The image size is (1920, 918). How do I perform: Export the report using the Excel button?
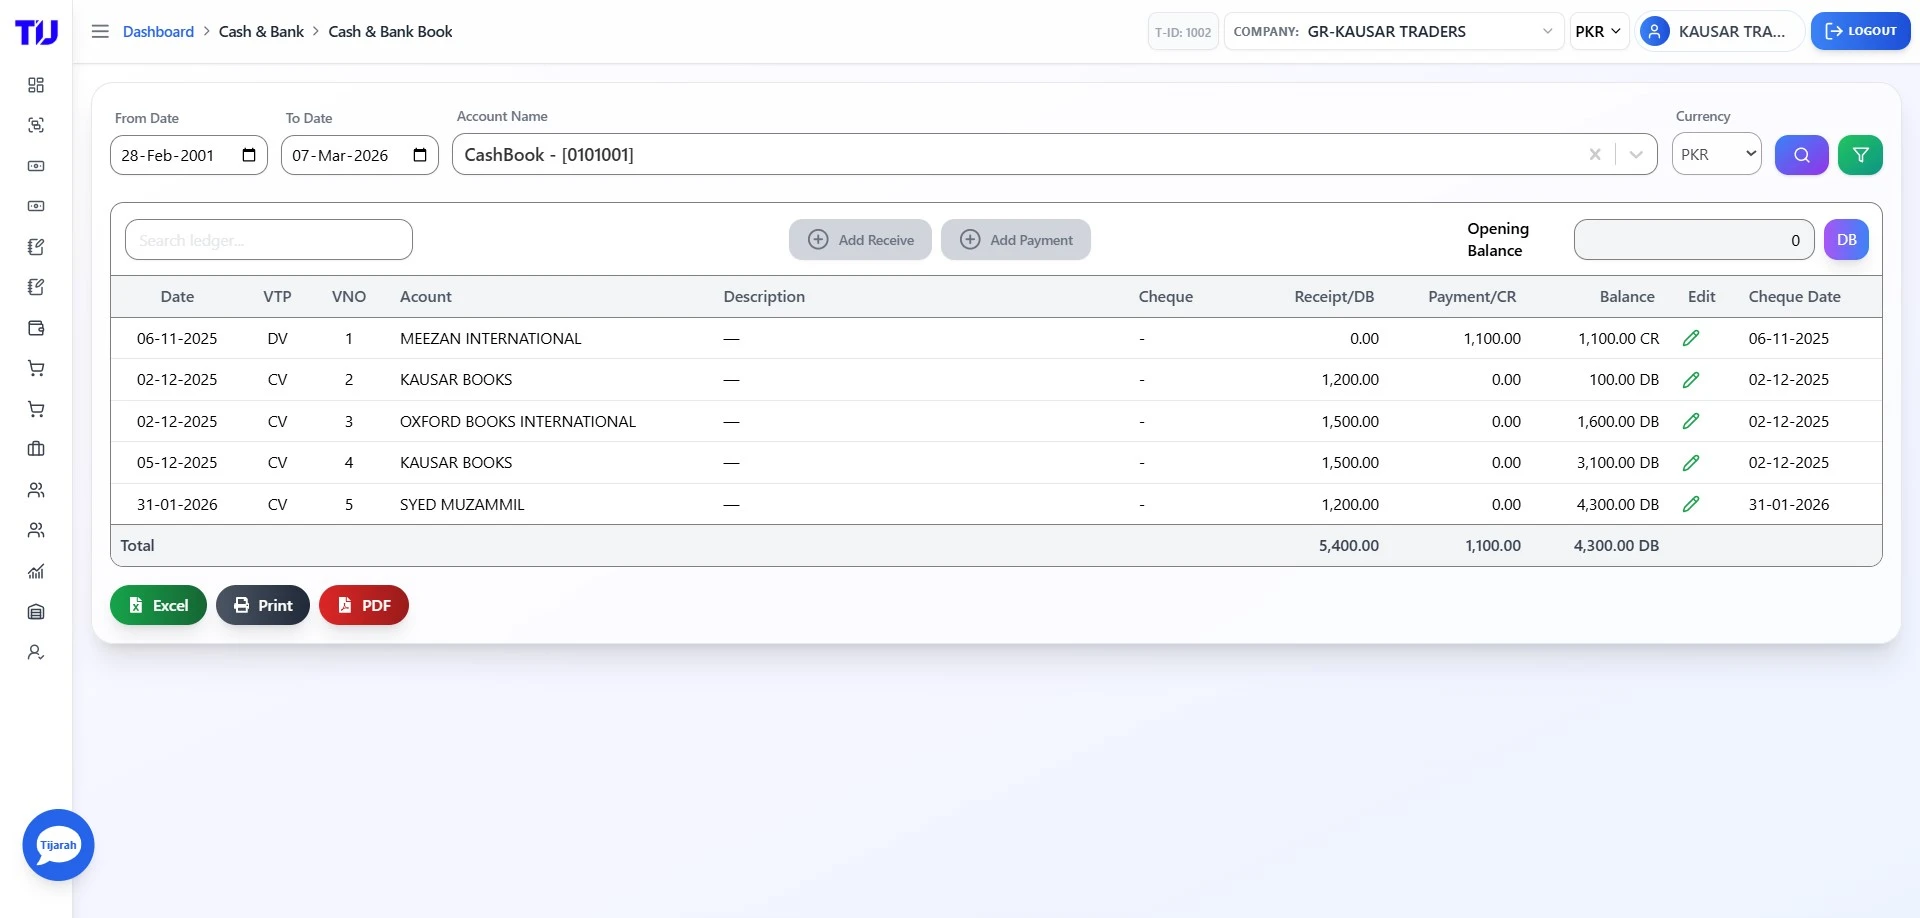pos(158,605)
